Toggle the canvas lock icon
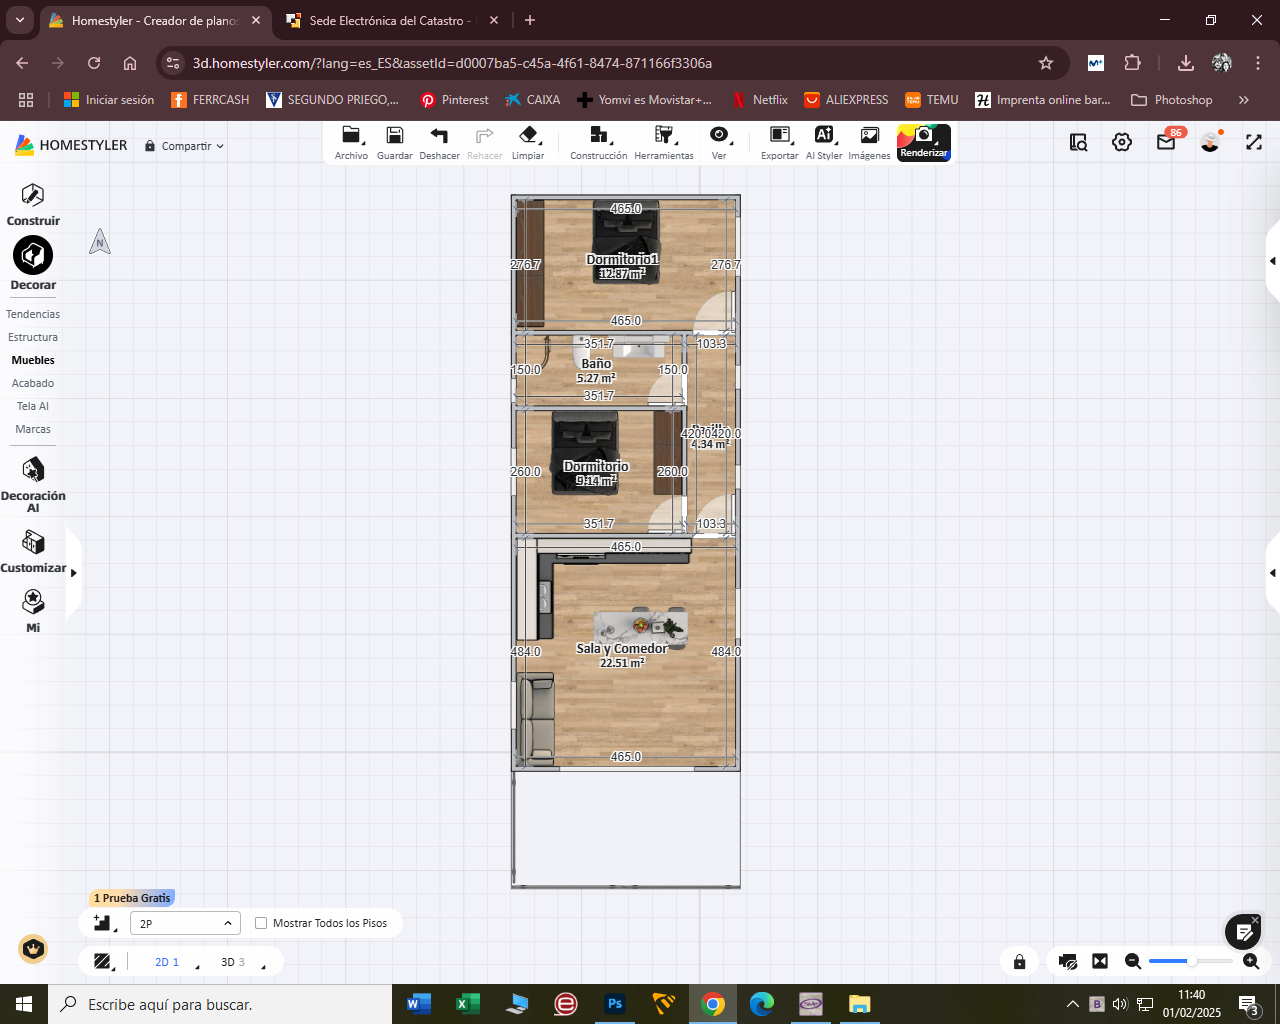The image size is (1280, 1024). 1019,961
